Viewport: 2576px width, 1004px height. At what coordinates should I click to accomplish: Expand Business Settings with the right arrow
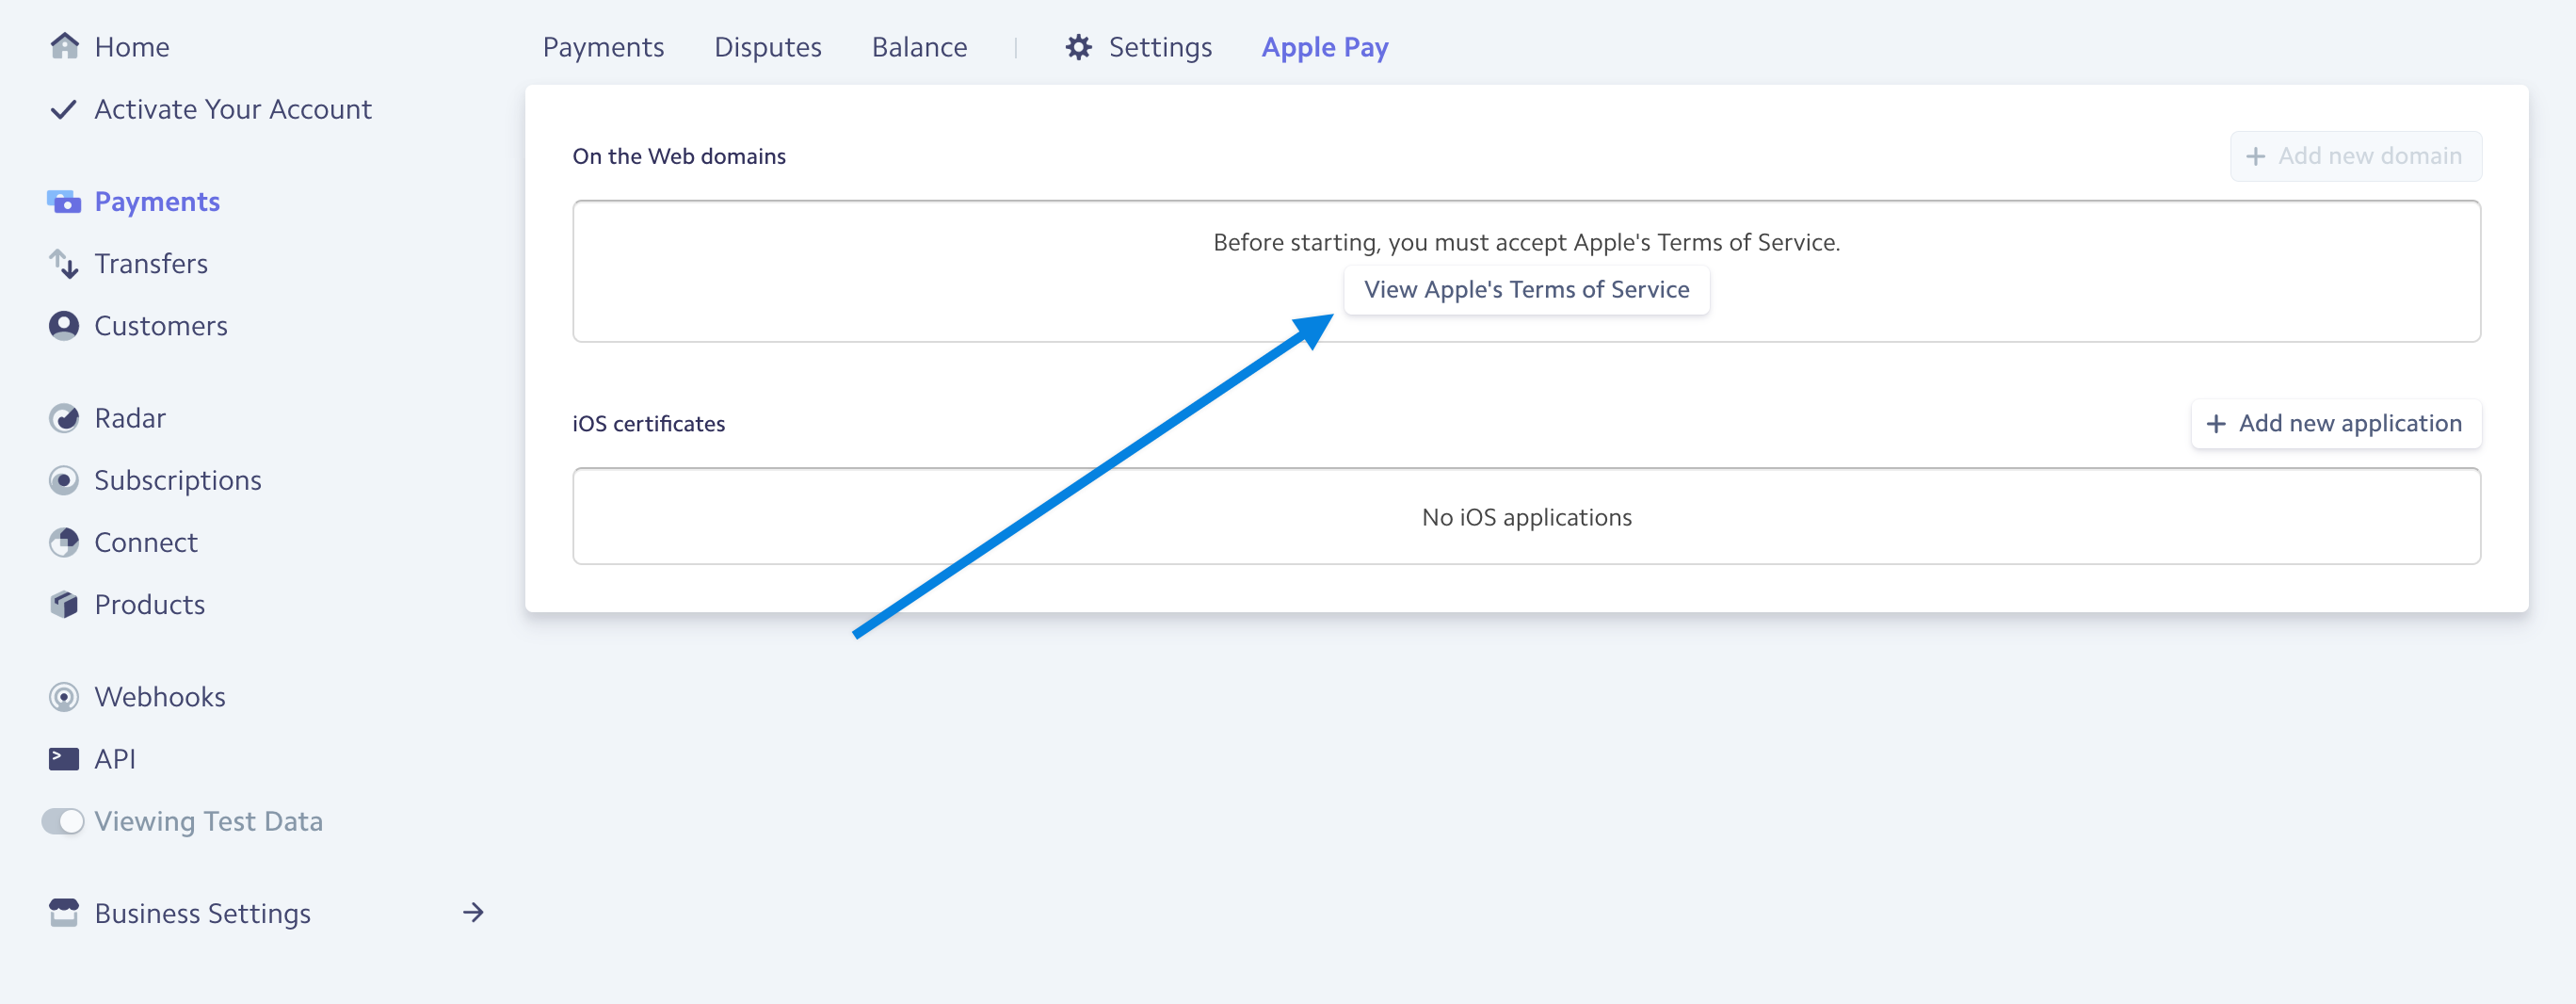[x=473, y=913]
